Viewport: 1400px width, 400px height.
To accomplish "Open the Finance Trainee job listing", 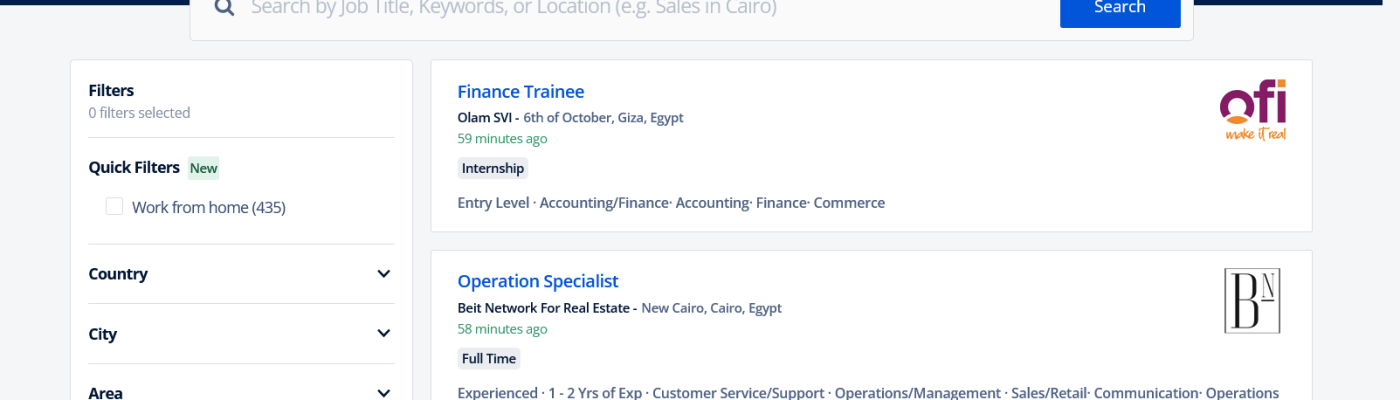I will (x=520, y=92).
